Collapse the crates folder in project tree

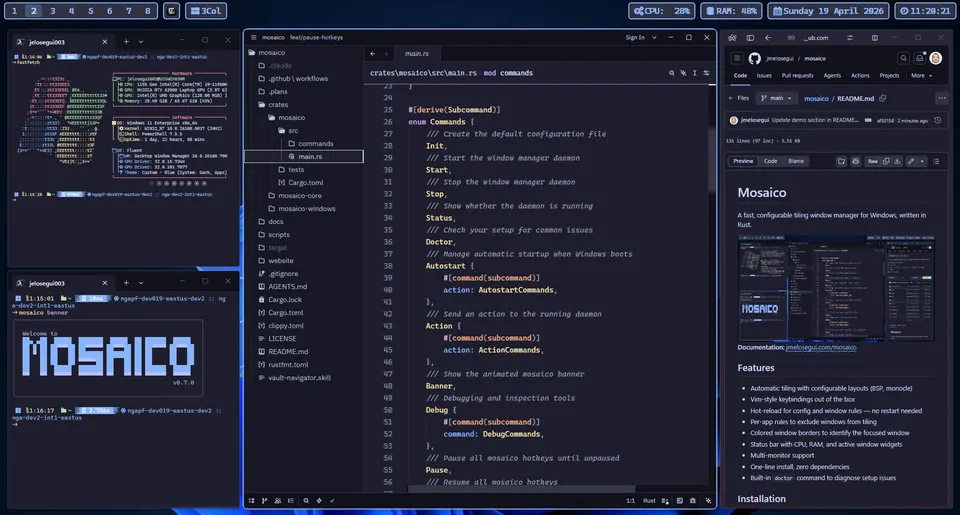(x=273, y=105)
